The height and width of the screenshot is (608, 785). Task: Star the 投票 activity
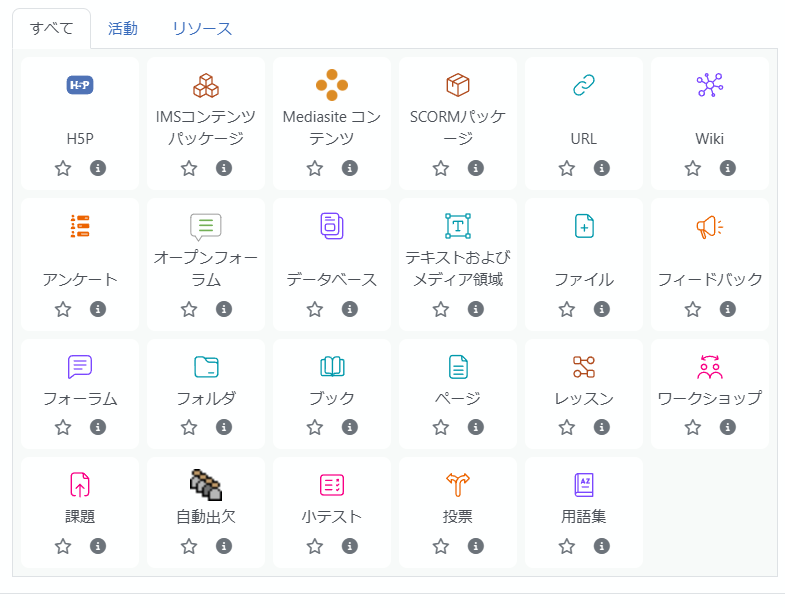point(441,546)
